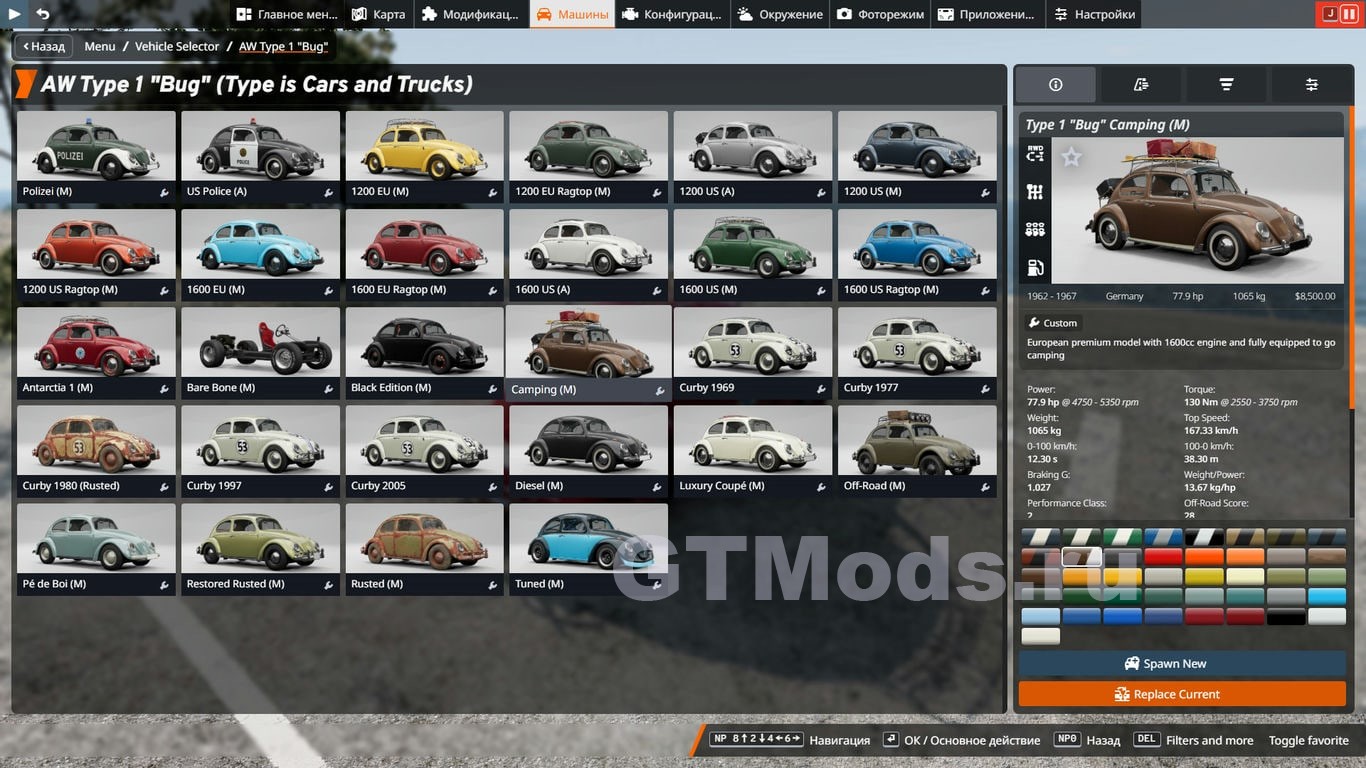
Task: Click the play button in the top-left corner
Action: tap(15, 14)
